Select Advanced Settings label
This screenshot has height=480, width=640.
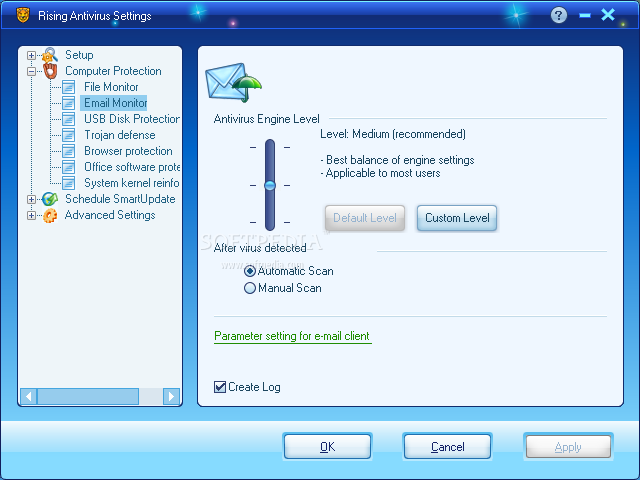pyautogui.click(x=110, y=215)
